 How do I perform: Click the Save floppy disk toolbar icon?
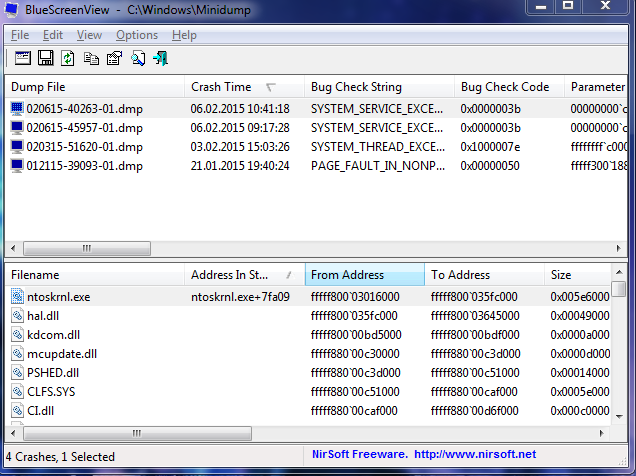point(45,59)
